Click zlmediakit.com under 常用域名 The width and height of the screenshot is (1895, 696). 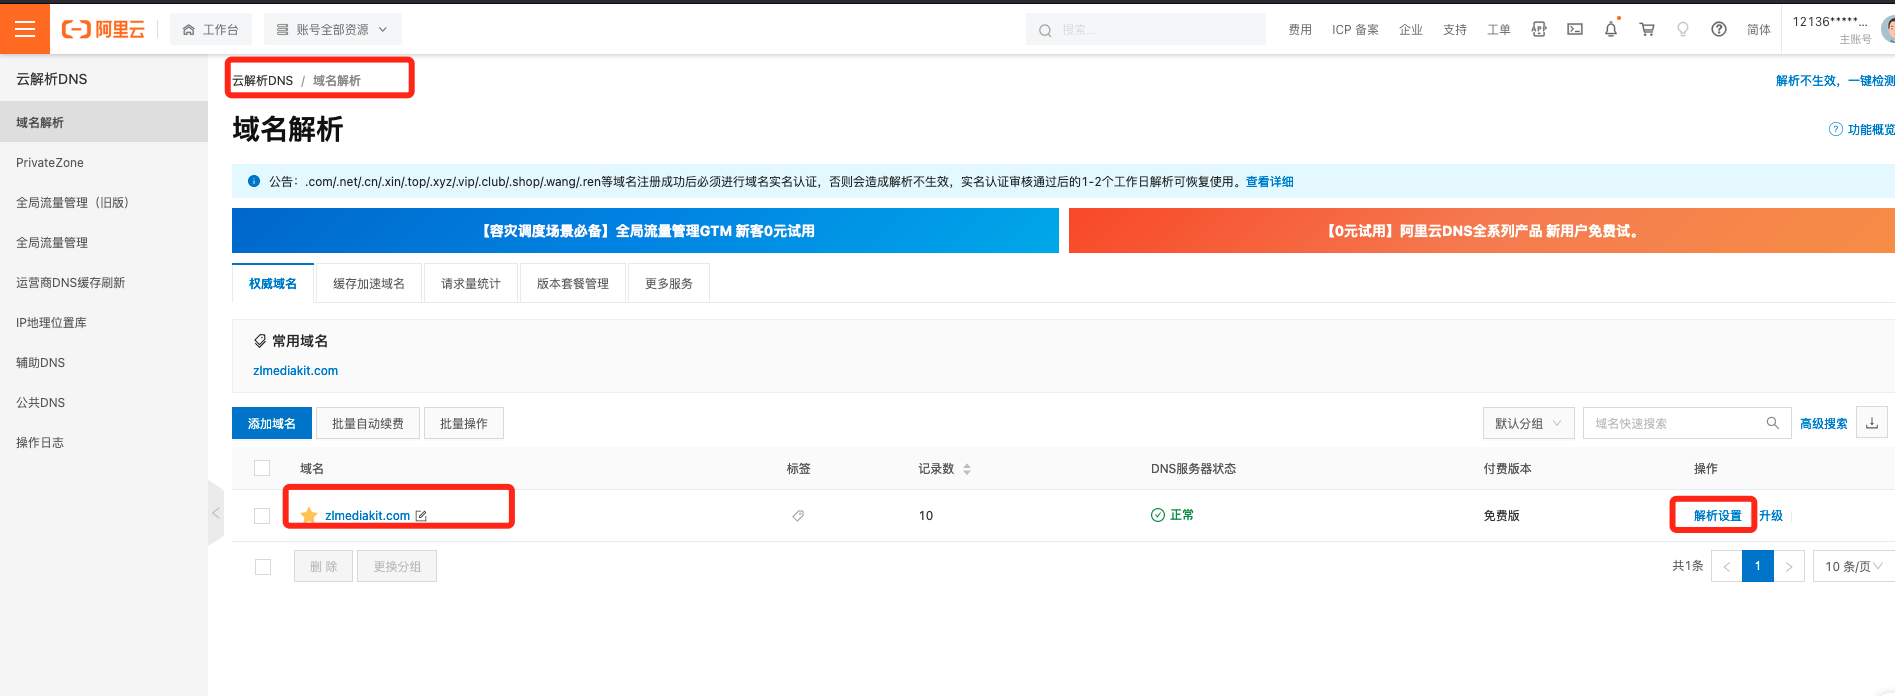[296, 371]
